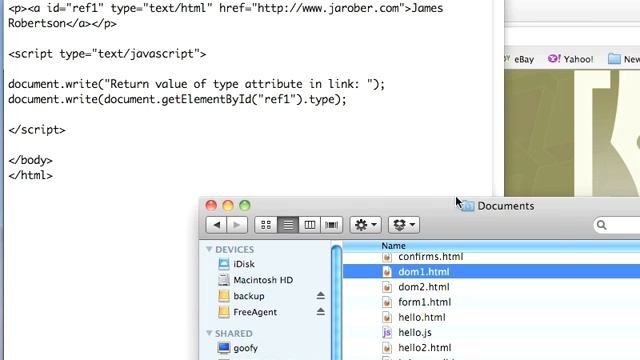This screenshot has width=640, height=360.
Task: Click the sidebar scrollbar in Finder
Action: (x=336, y=302)
